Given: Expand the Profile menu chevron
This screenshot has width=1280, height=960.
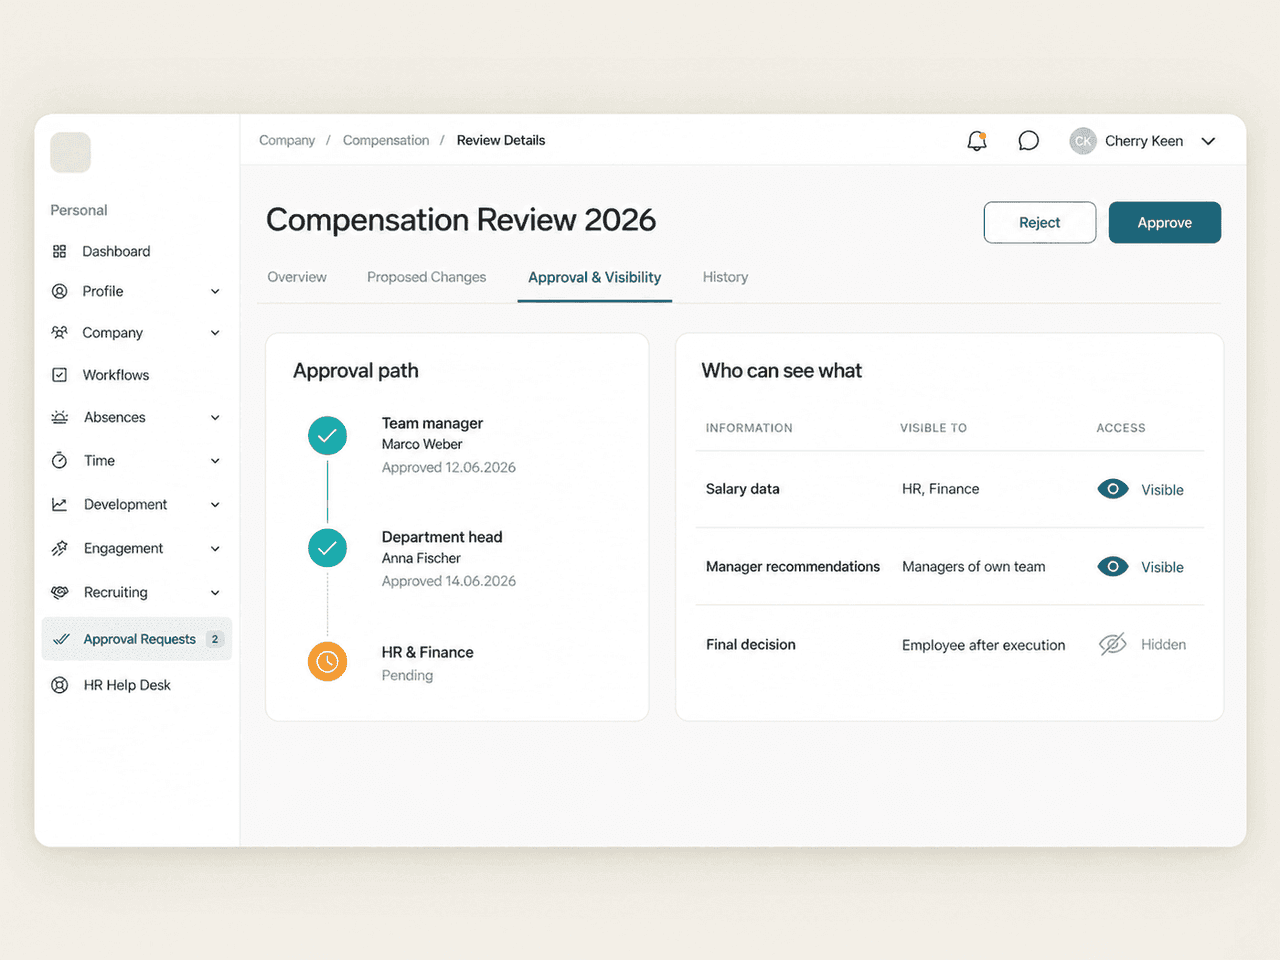Looking at the screenshot, I should (x=215, y=291).
